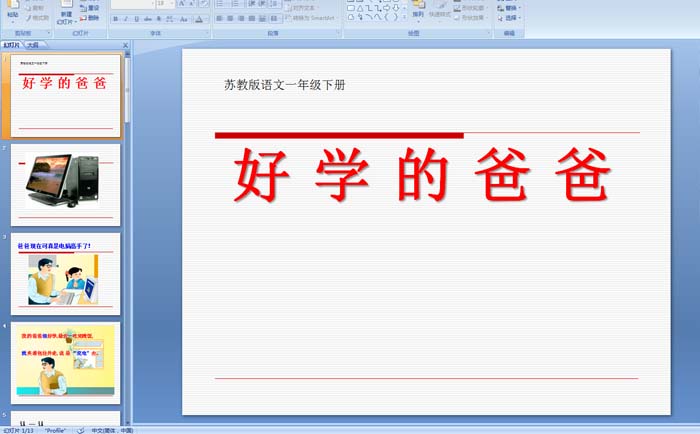Click the Reset (重设) slide button
This screenshot has height=434, width=700.
(89, 8)
